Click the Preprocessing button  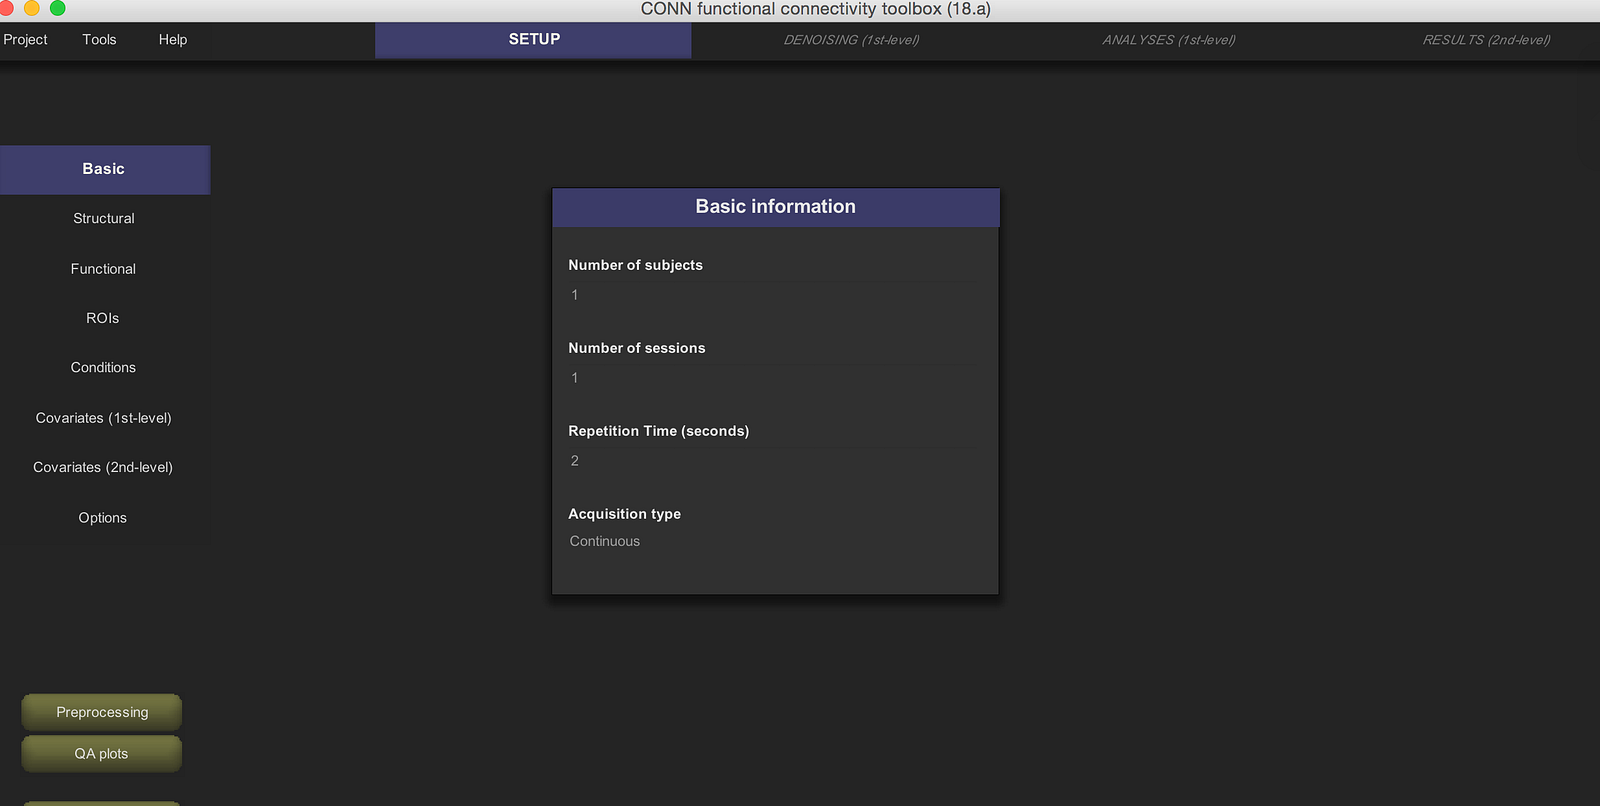102,712
